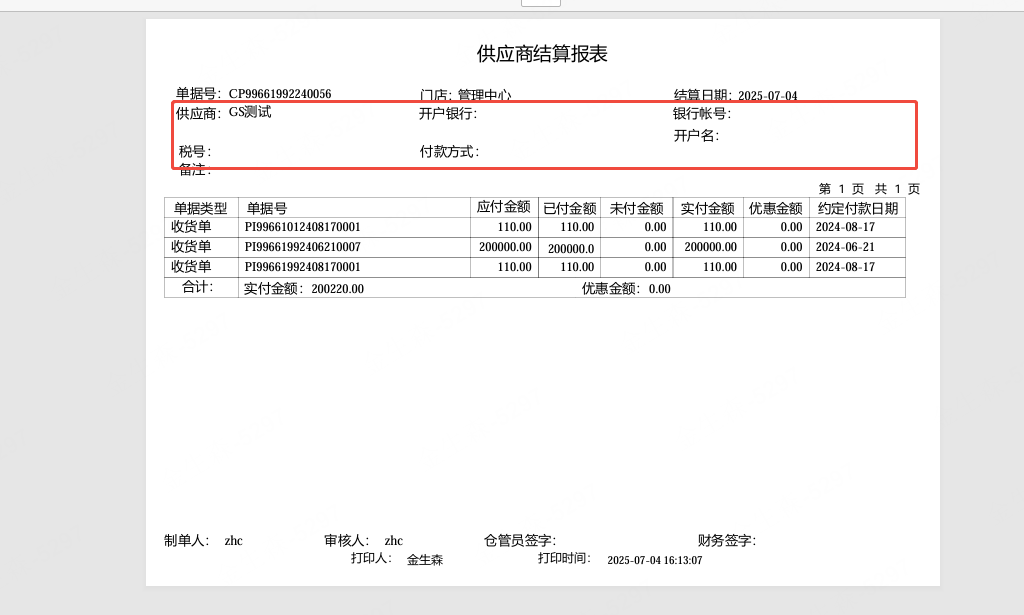Click the 打印人 label
Screen dimensions: 1024x615
pos(372,558)
